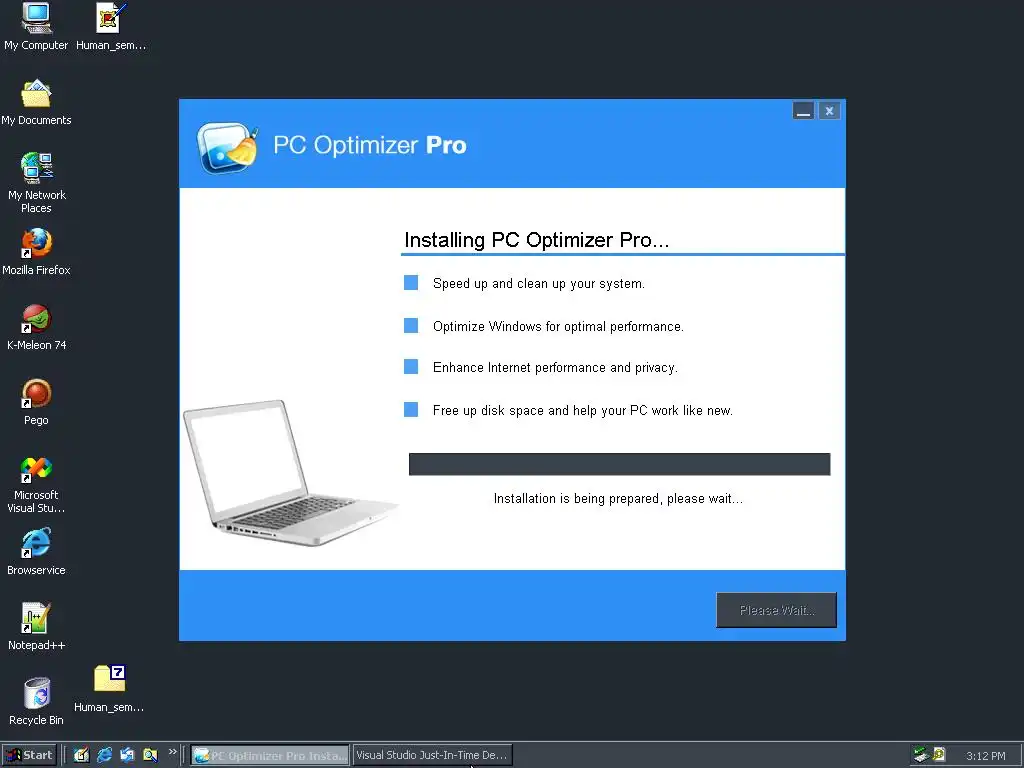Select the Human_sem 7z archive folder icon
Image resolution: width=1024 pixels, height=768 pixels.
click(109, 689)
